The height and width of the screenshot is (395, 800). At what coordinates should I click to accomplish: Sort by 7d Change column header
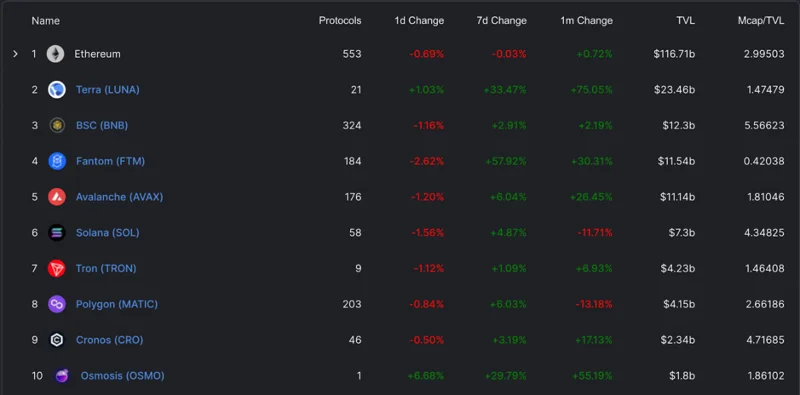[x=502, y=21]
